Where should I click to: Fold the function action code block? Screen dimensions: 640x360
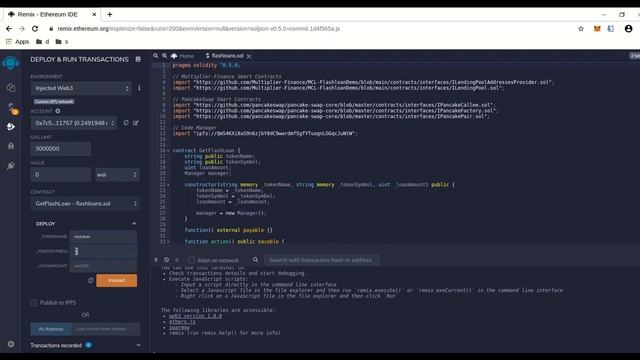tap(168, 242)
